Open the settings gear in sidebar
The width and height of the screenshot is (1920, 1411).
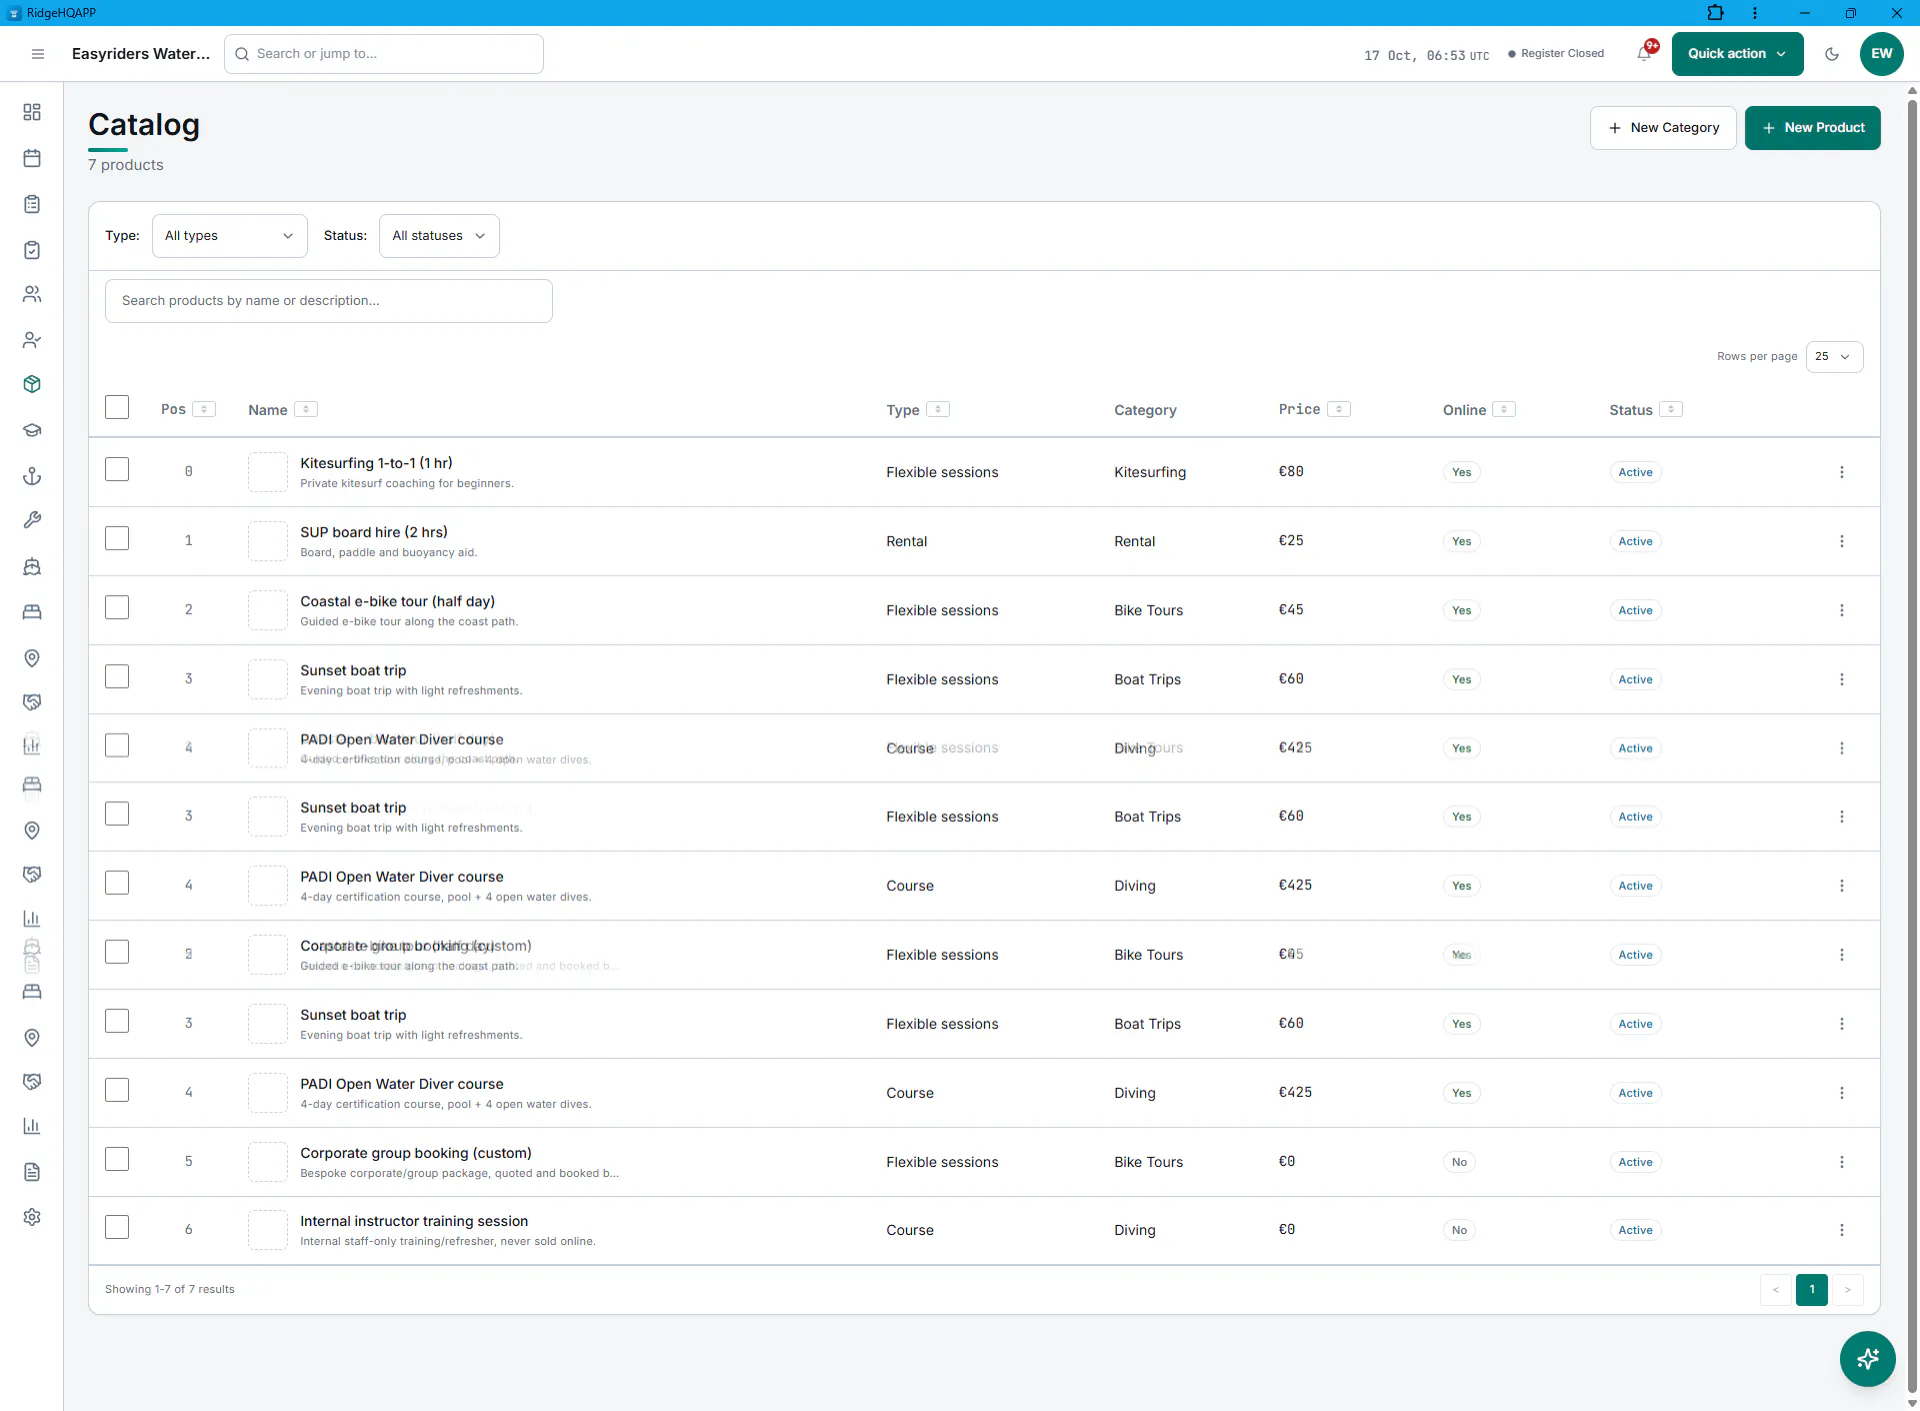(32, 1217)
